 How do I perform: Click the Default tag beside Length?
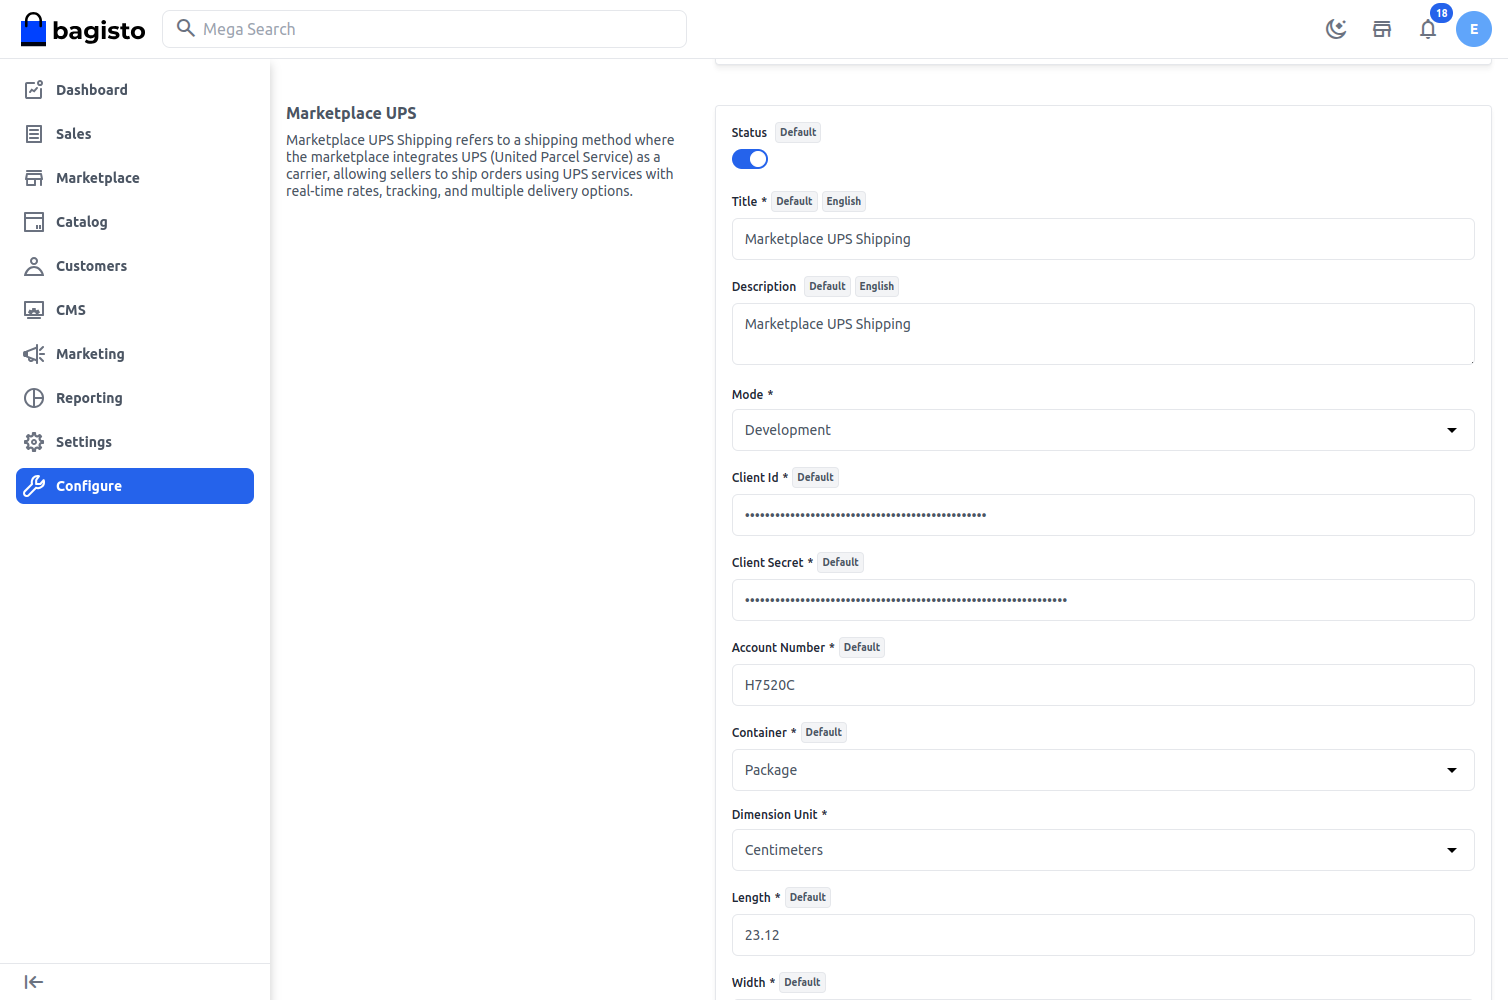[x=808, y=897]
